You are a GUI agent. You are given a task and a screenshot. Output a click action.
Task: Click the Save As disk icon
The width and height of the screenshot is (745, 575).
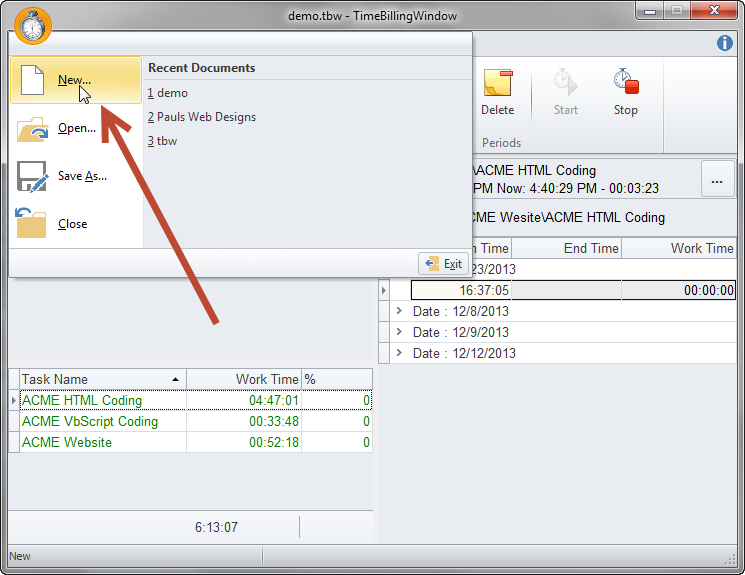click(33, 176)
